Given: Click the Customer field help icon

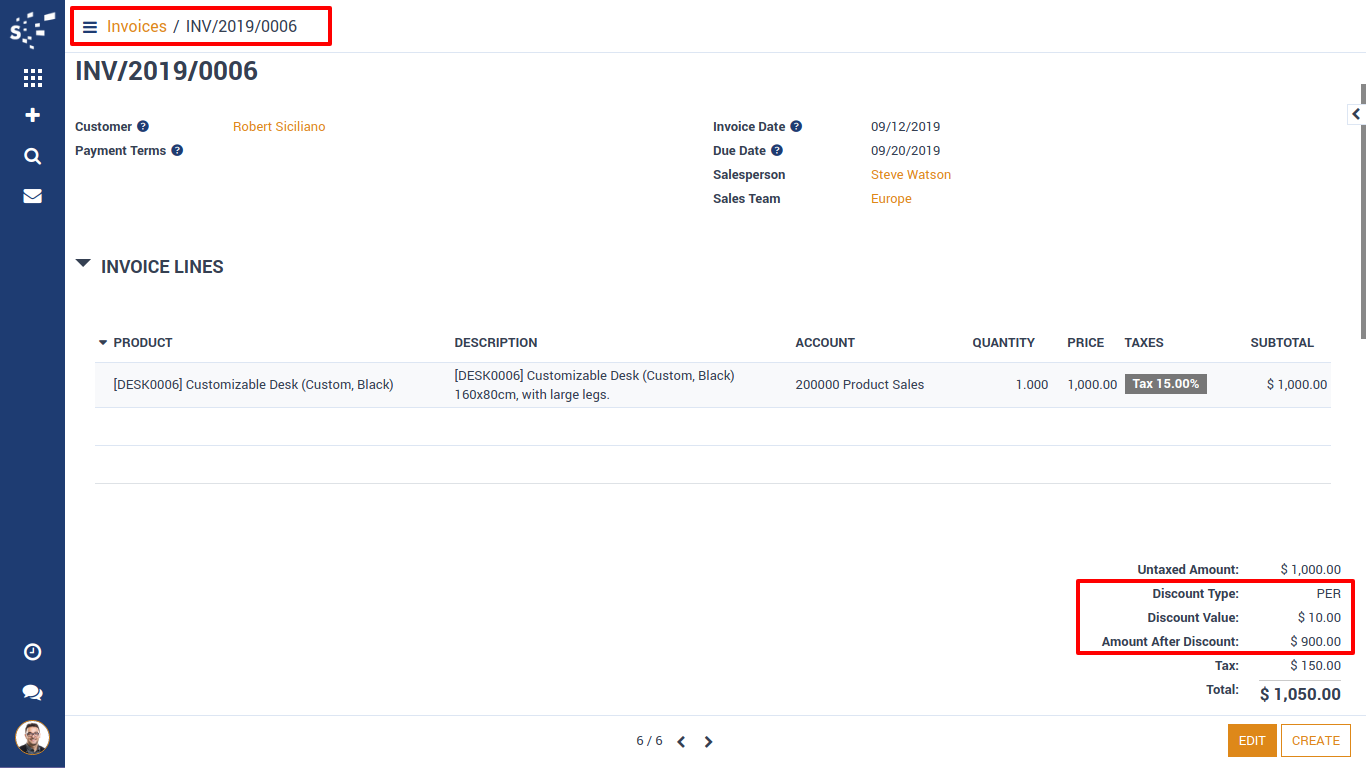Looking at the screenshot, I should (x=143, y=127).
